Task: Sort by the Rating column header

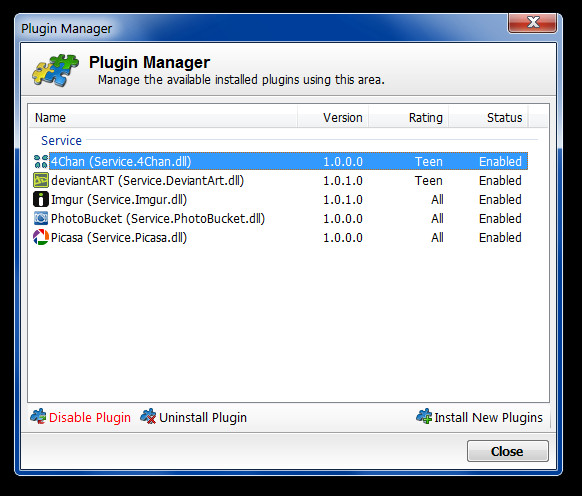Action: (x=409, y=117)
